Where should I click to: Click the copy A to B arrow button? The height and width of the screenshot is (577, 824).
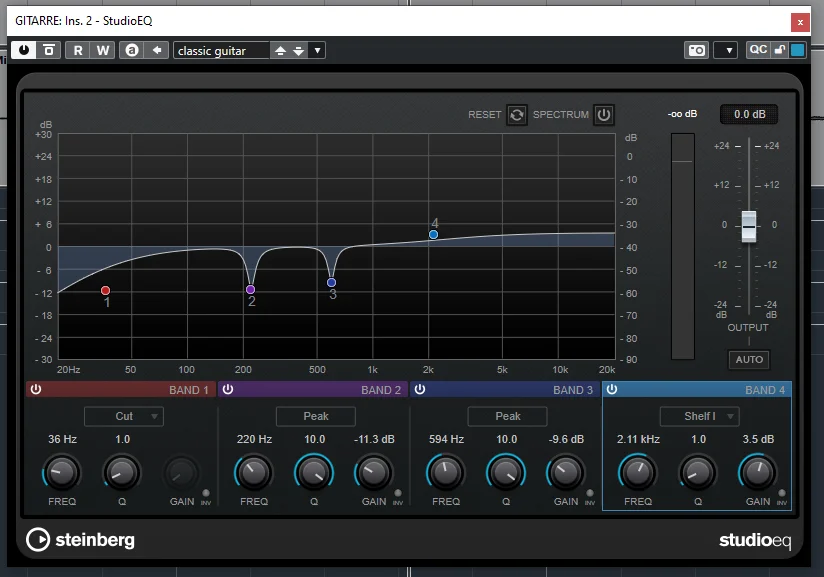coord(157,50)
